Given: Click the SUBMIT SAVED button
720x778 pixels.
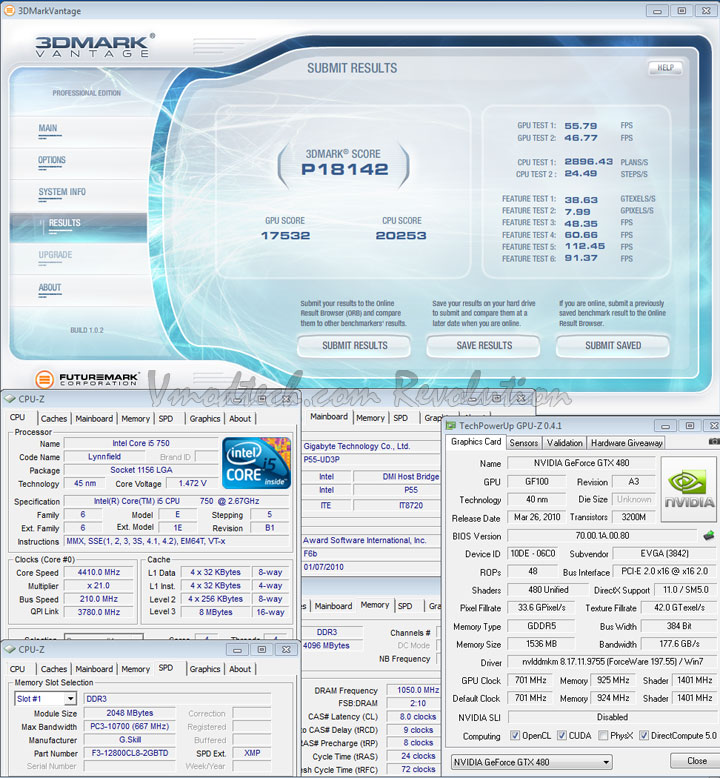Looking at the screenshot, I should coord(613,346).
